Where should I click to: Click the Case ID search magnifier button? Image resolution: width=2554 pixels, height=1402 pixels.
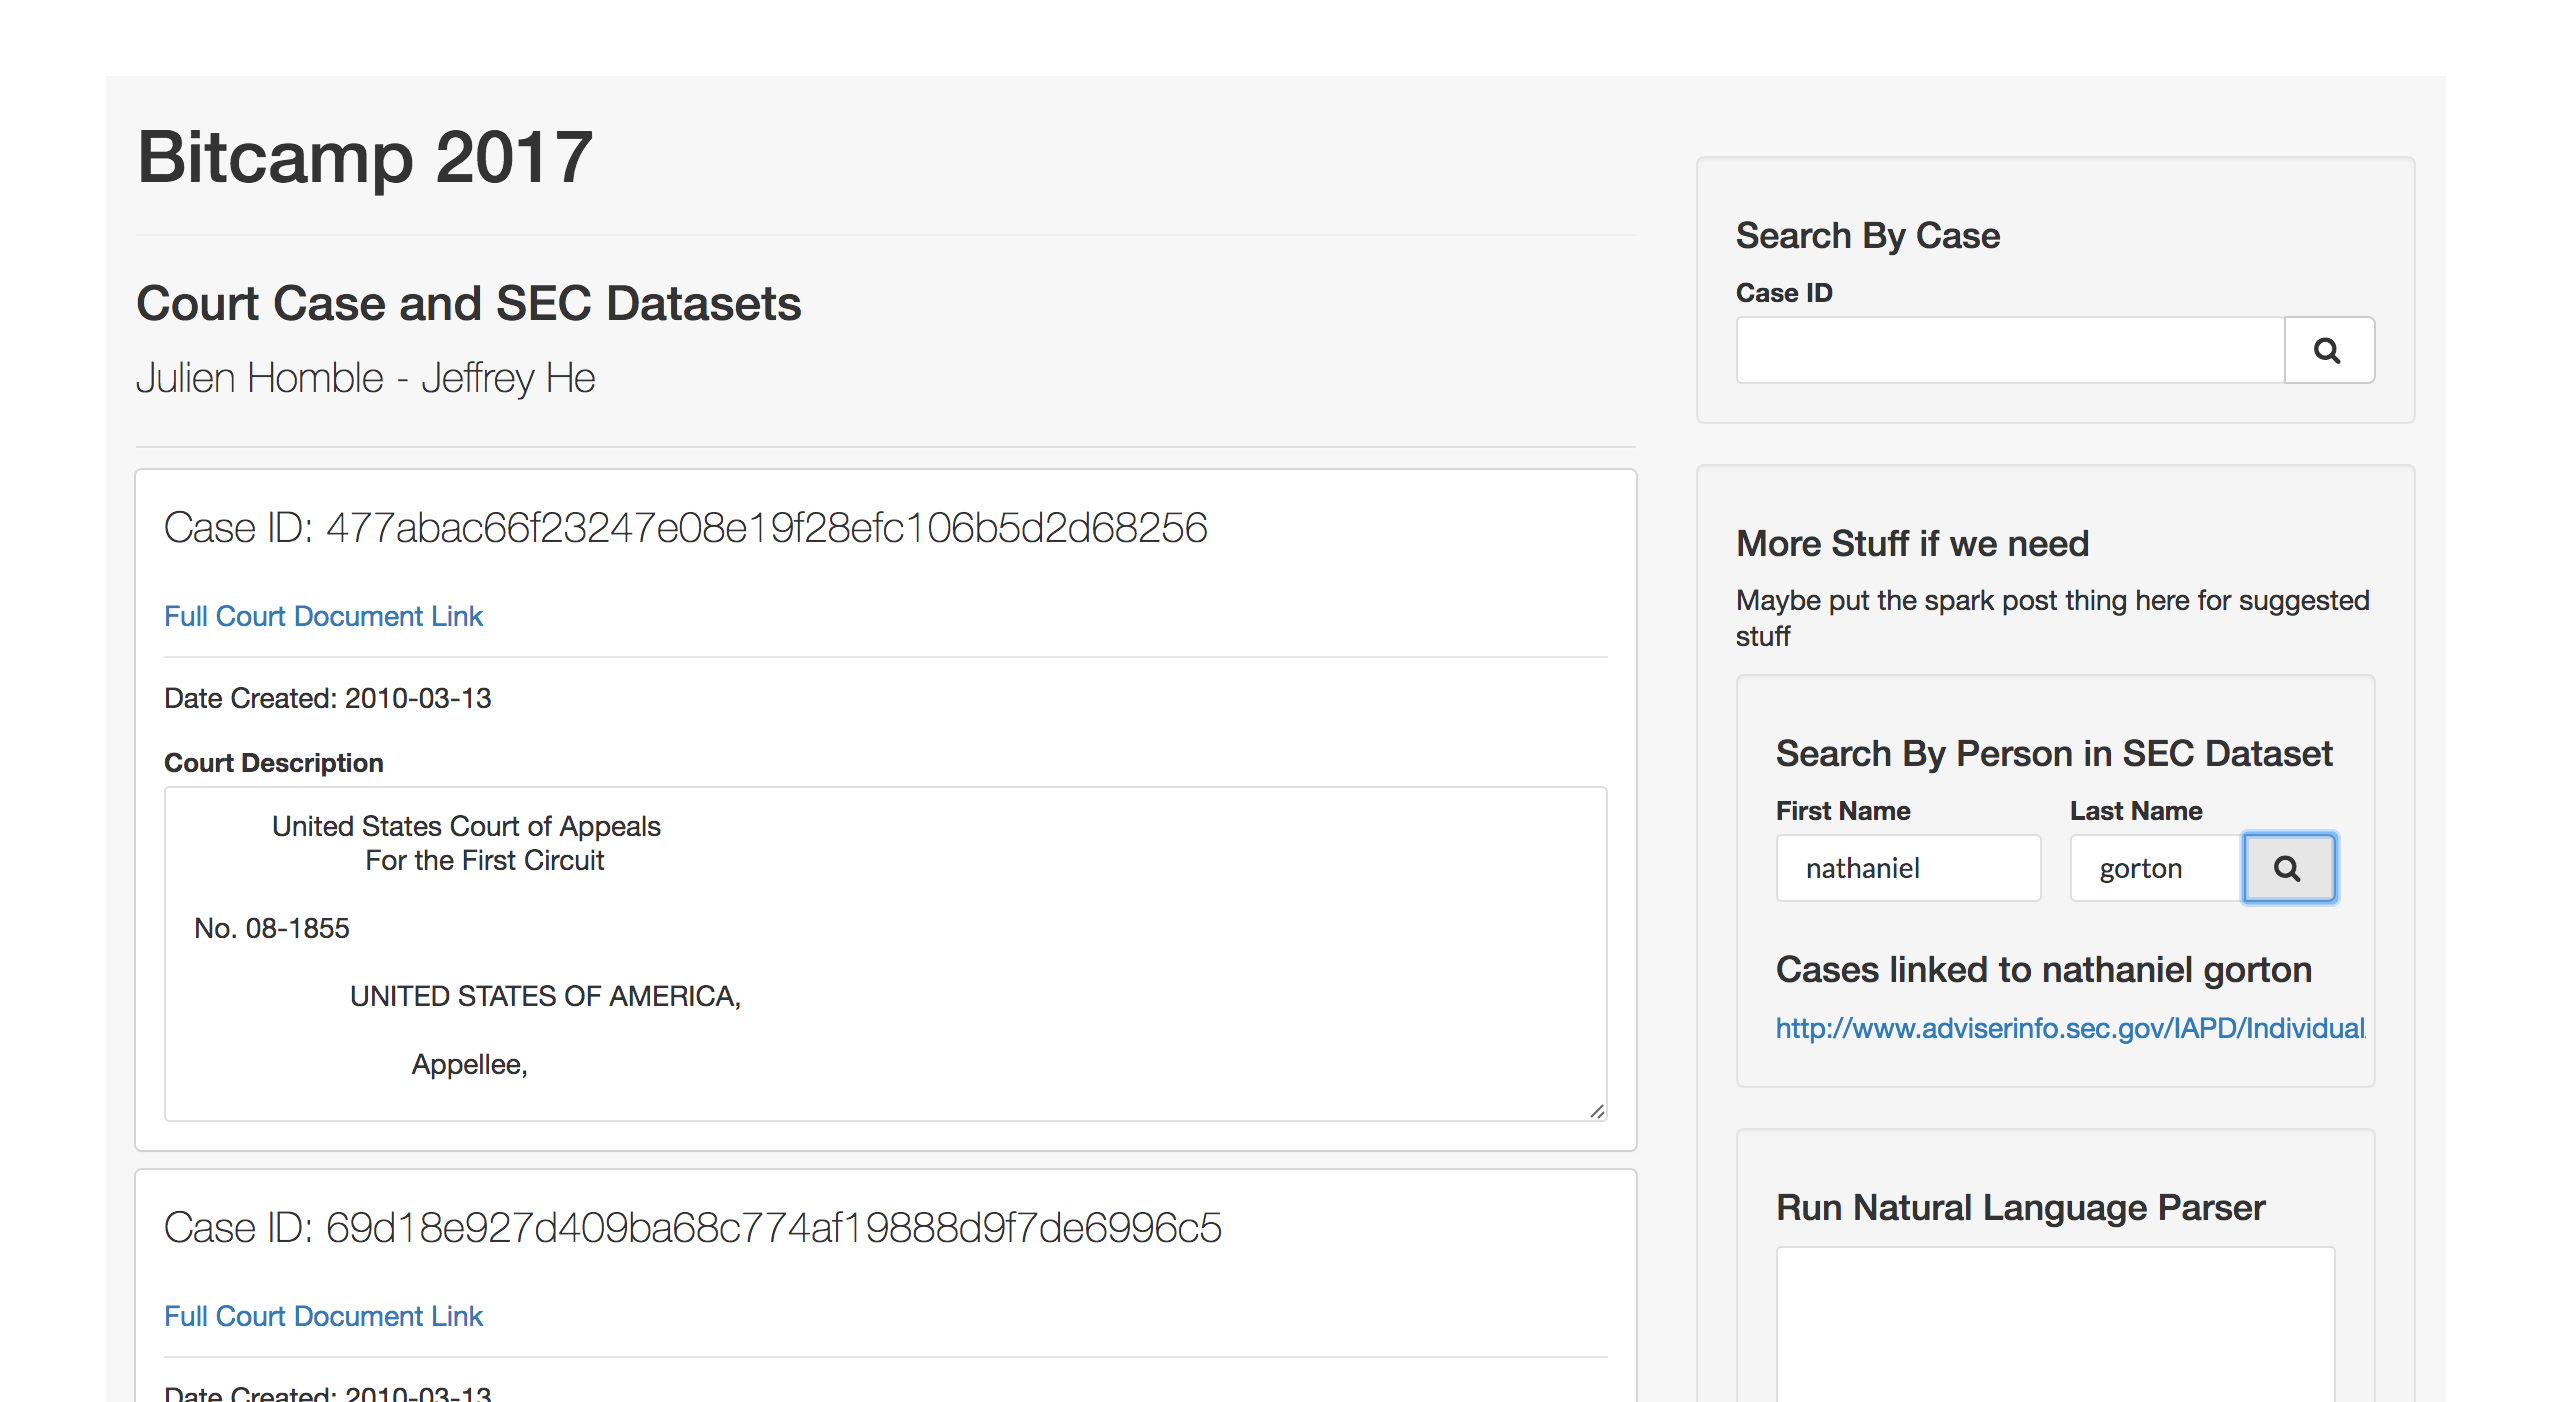pos(2328,350)
